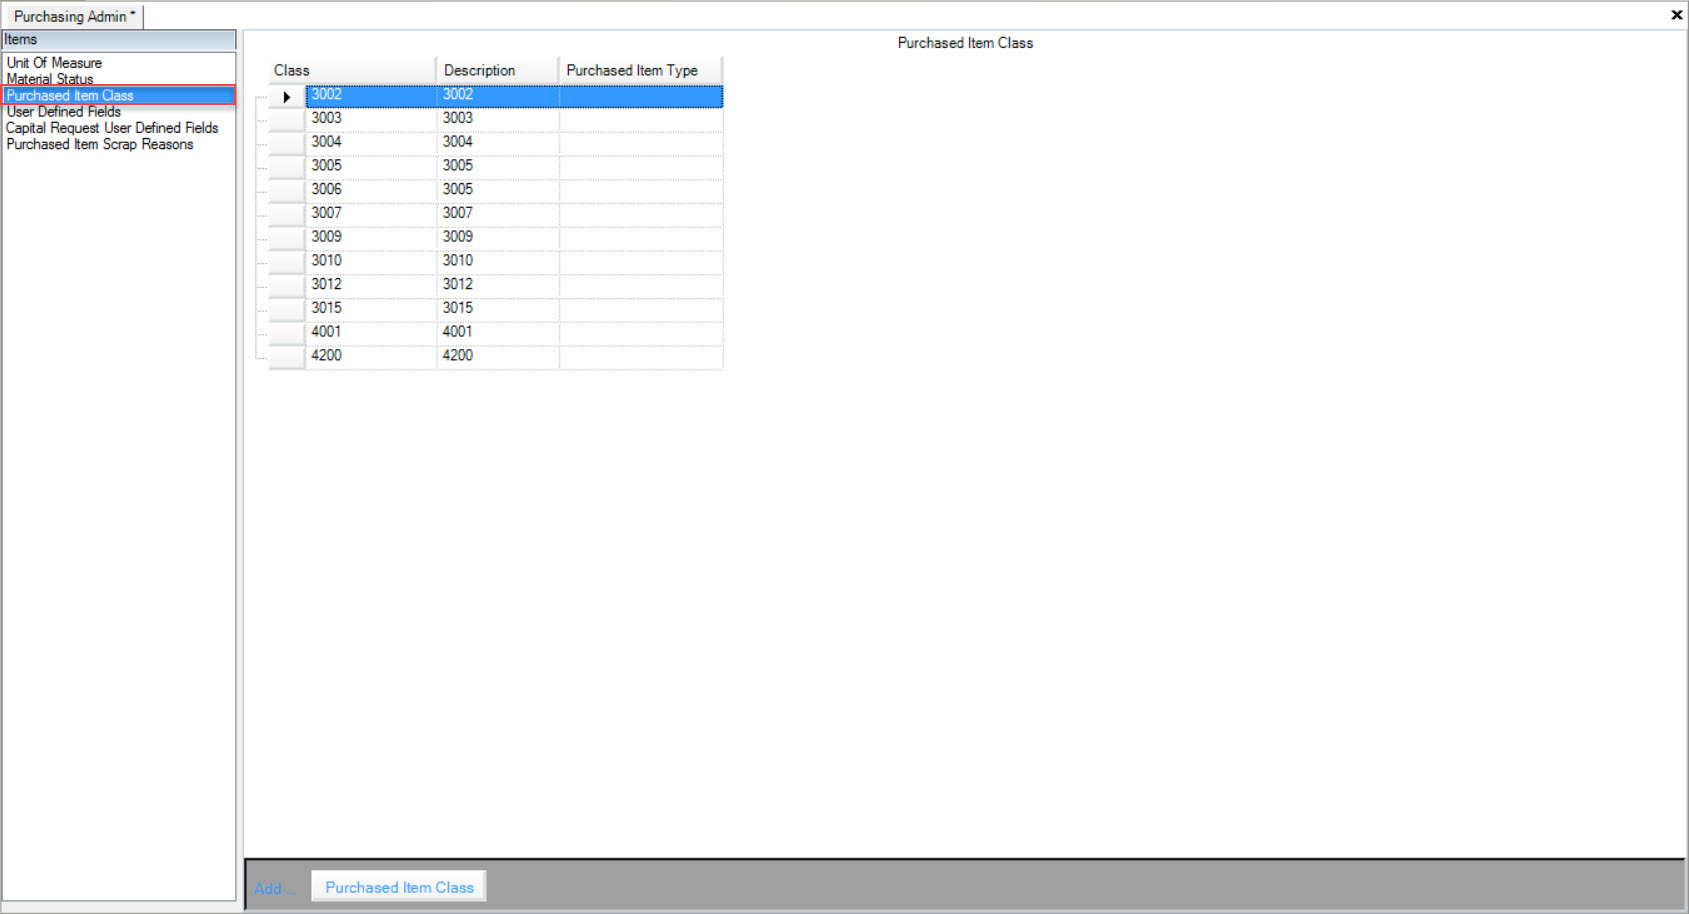Open Unit Of Measure settings

(54, 63)
